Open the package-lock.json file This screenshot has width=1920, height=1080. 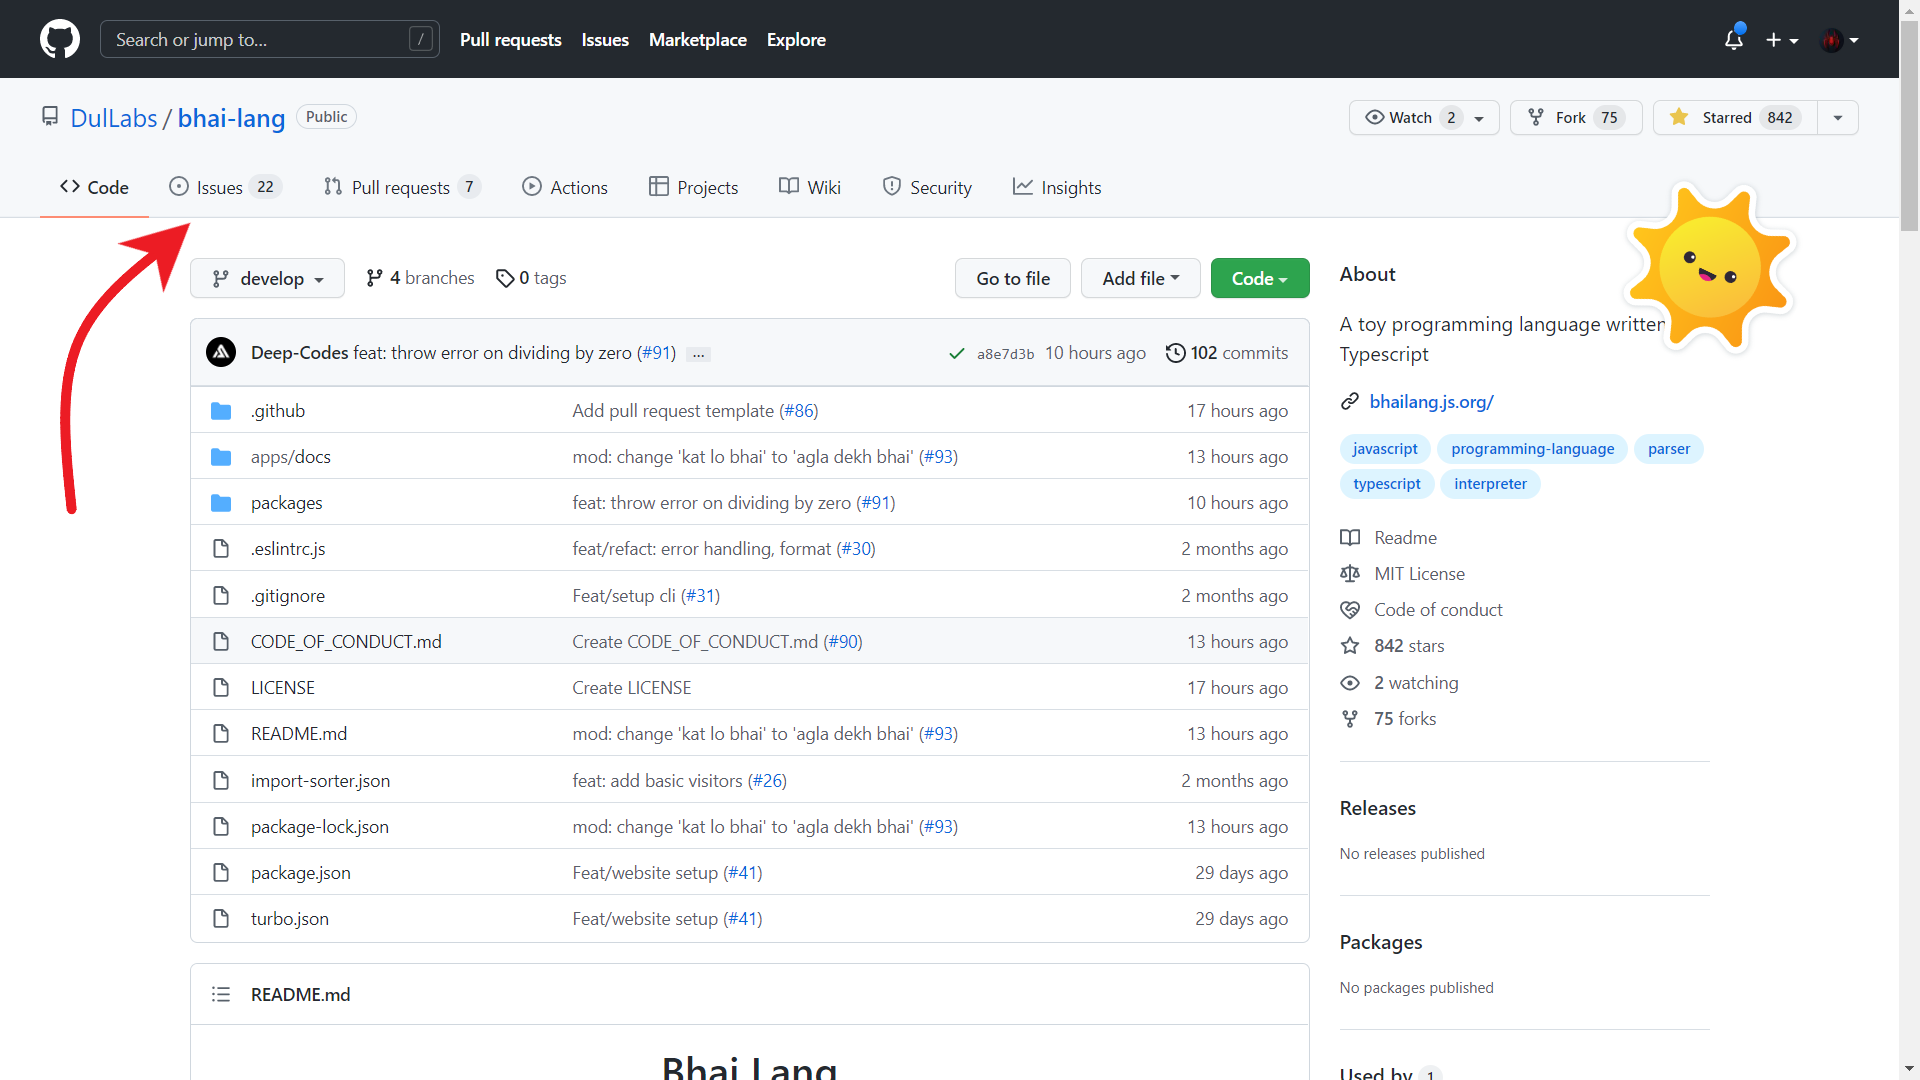click(320, 827)
